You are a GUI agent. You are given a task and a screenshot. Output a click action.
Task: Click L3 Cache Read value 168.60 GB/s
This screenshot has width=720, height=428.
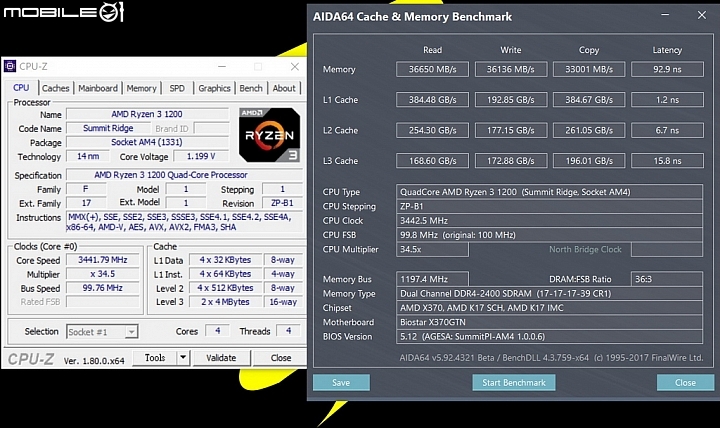pyautogui.click(x=433, y=161)
